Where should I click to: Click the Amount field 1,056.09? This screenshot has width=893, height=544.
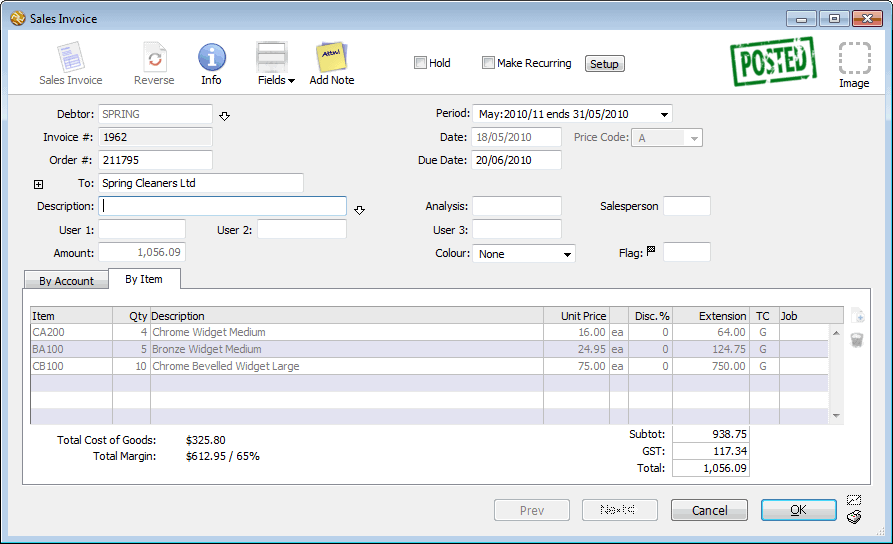point(142,252)
